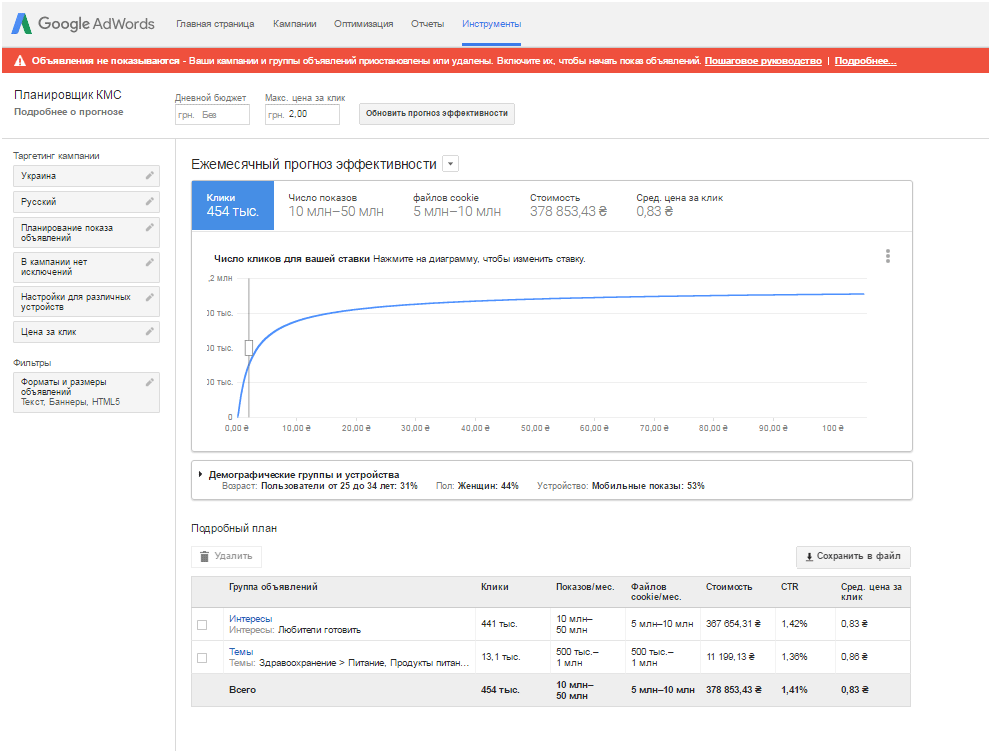This screenshot has height=753, width=991.
Task: Edit Форматы и размеры объявлений pencil icon
Action: [150, 383]
